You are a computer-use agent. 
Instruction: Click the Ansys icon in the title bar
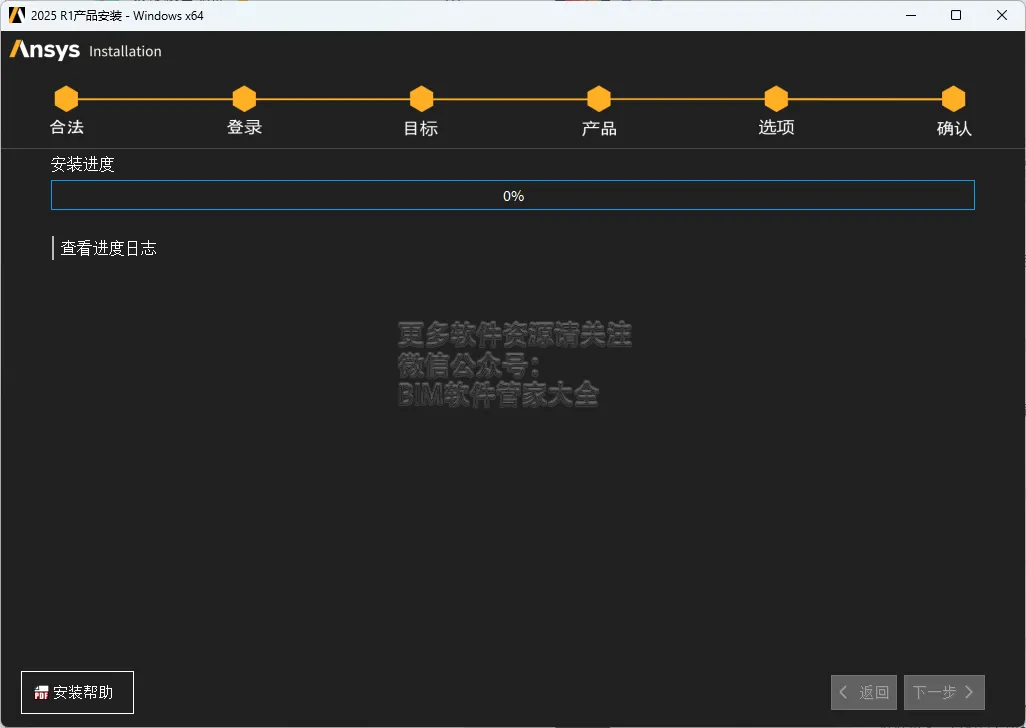pyautogui.click(x=16, y=15)
